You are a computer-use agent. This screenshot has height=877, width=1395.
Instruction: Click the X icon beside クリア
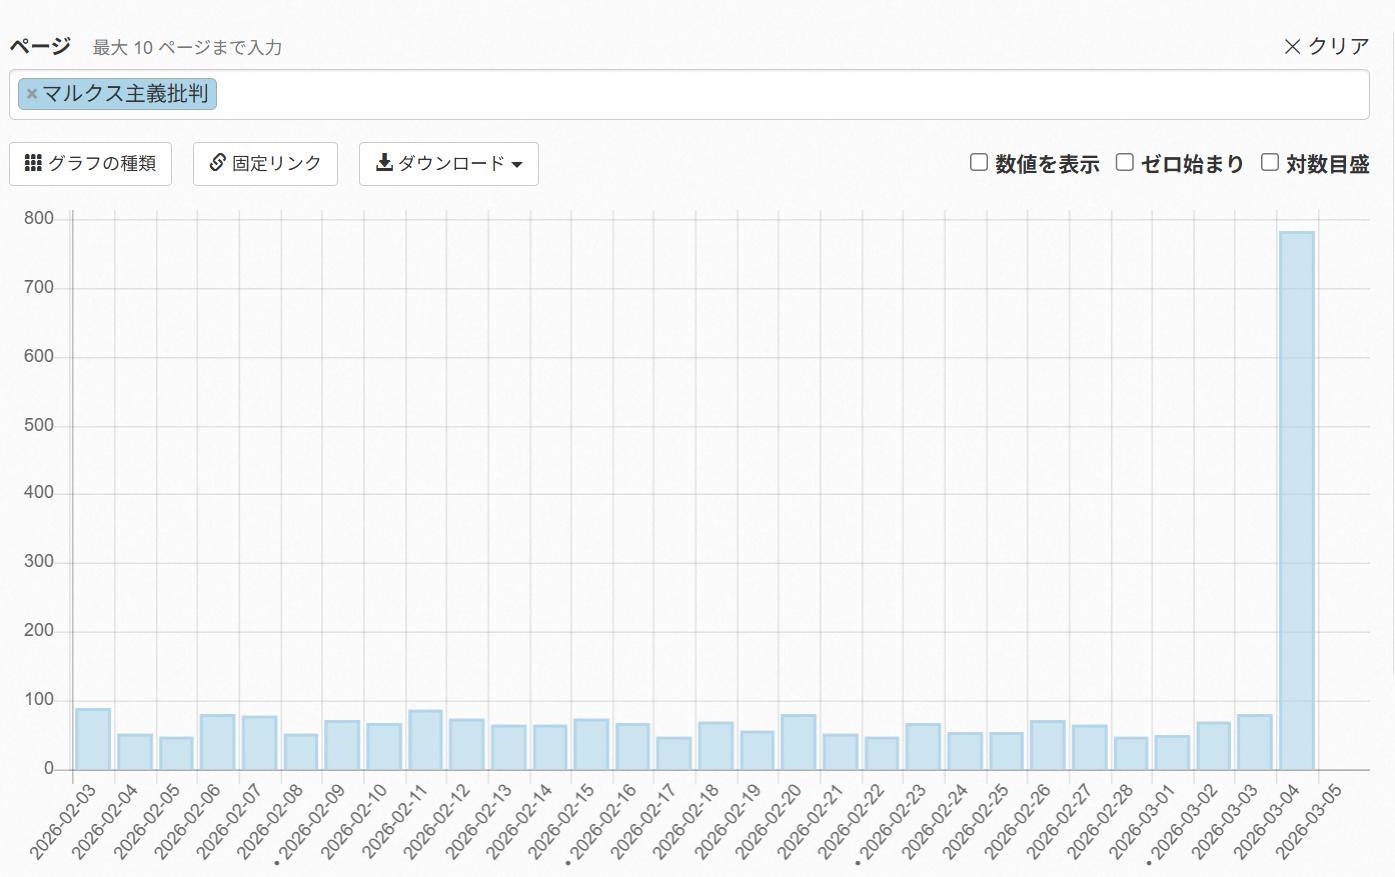[x=1292, y=47]
